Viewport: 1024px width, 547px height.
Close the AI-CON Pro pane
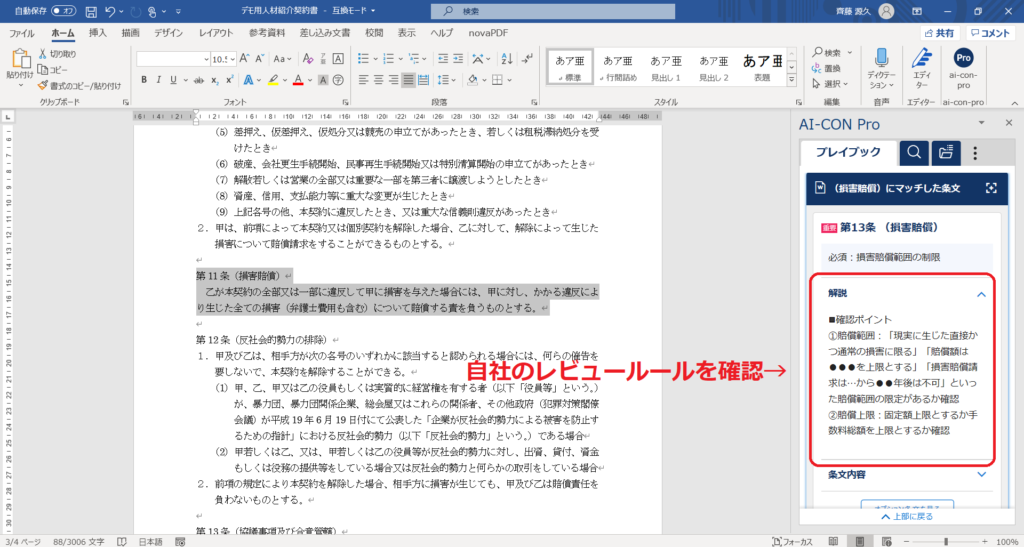(1008, 122)
